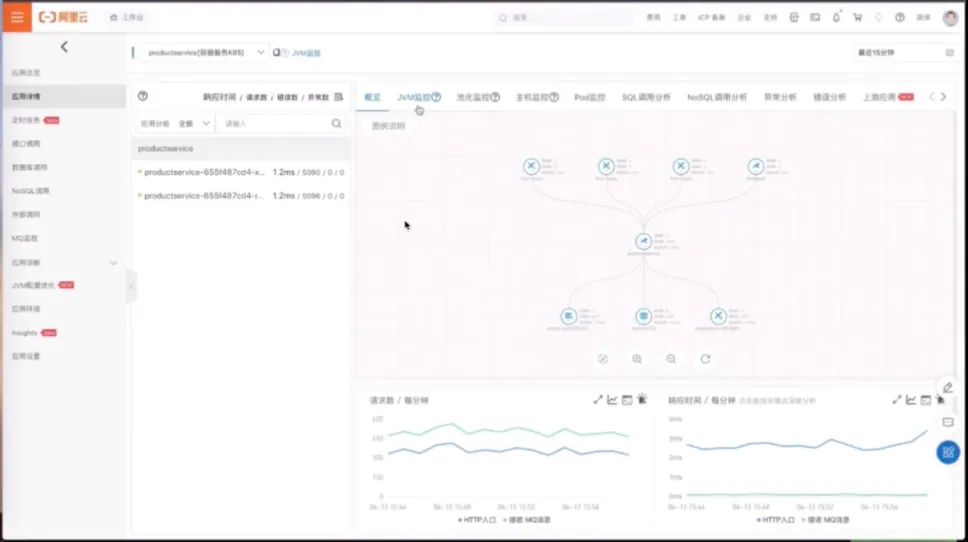968x542 pixels.
Task: Click calendar icon on requests chart
Action: click(x=627, y=400)
